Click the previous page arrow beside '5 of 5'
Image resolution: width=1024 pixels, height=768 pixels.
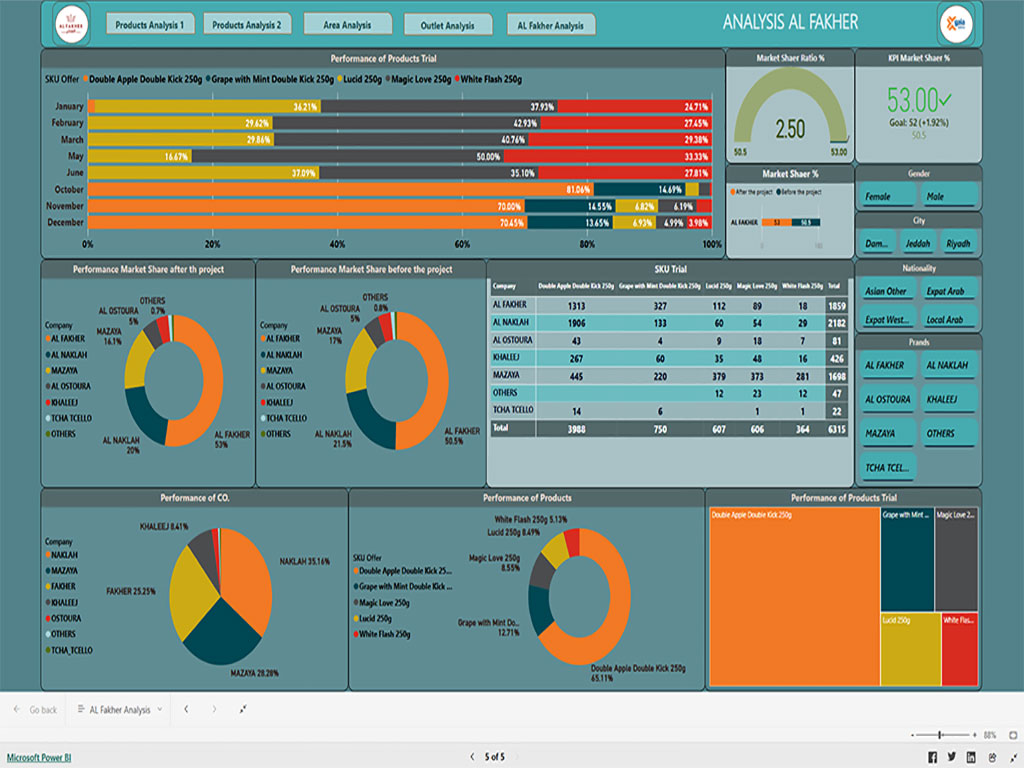point(472,757)
